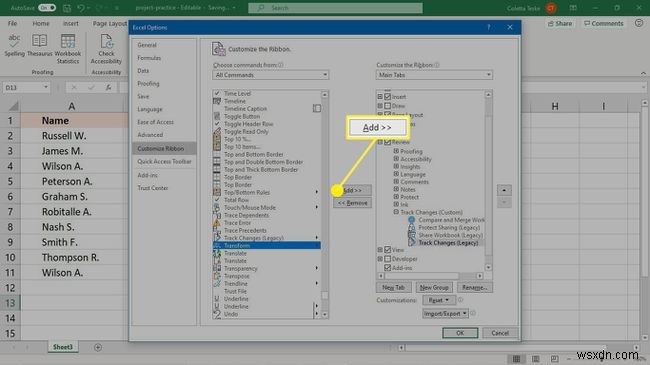This screenshot has height=365, width=650.
Task: Open the Home tab in Excel ribbon
Action: [41, 24]
